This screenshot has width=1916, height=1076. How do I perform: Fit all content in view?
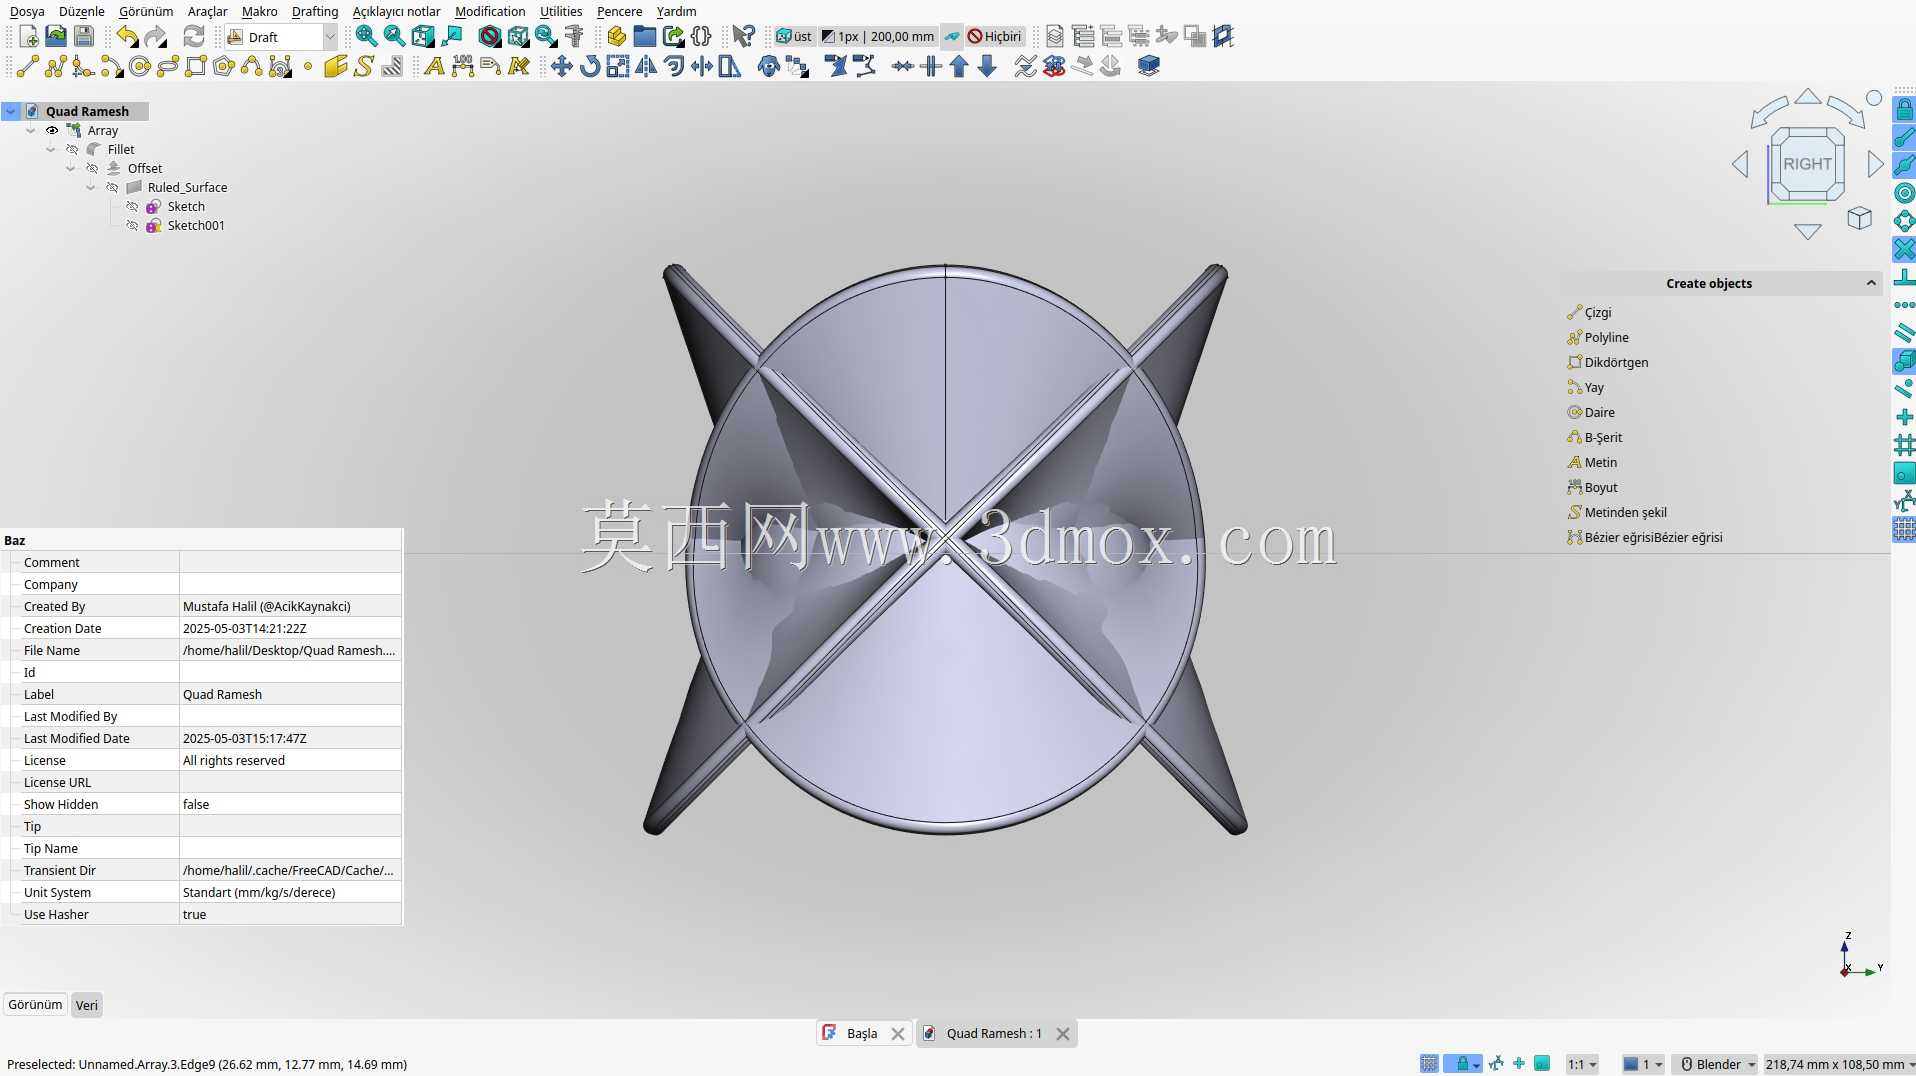click(366, 37)
